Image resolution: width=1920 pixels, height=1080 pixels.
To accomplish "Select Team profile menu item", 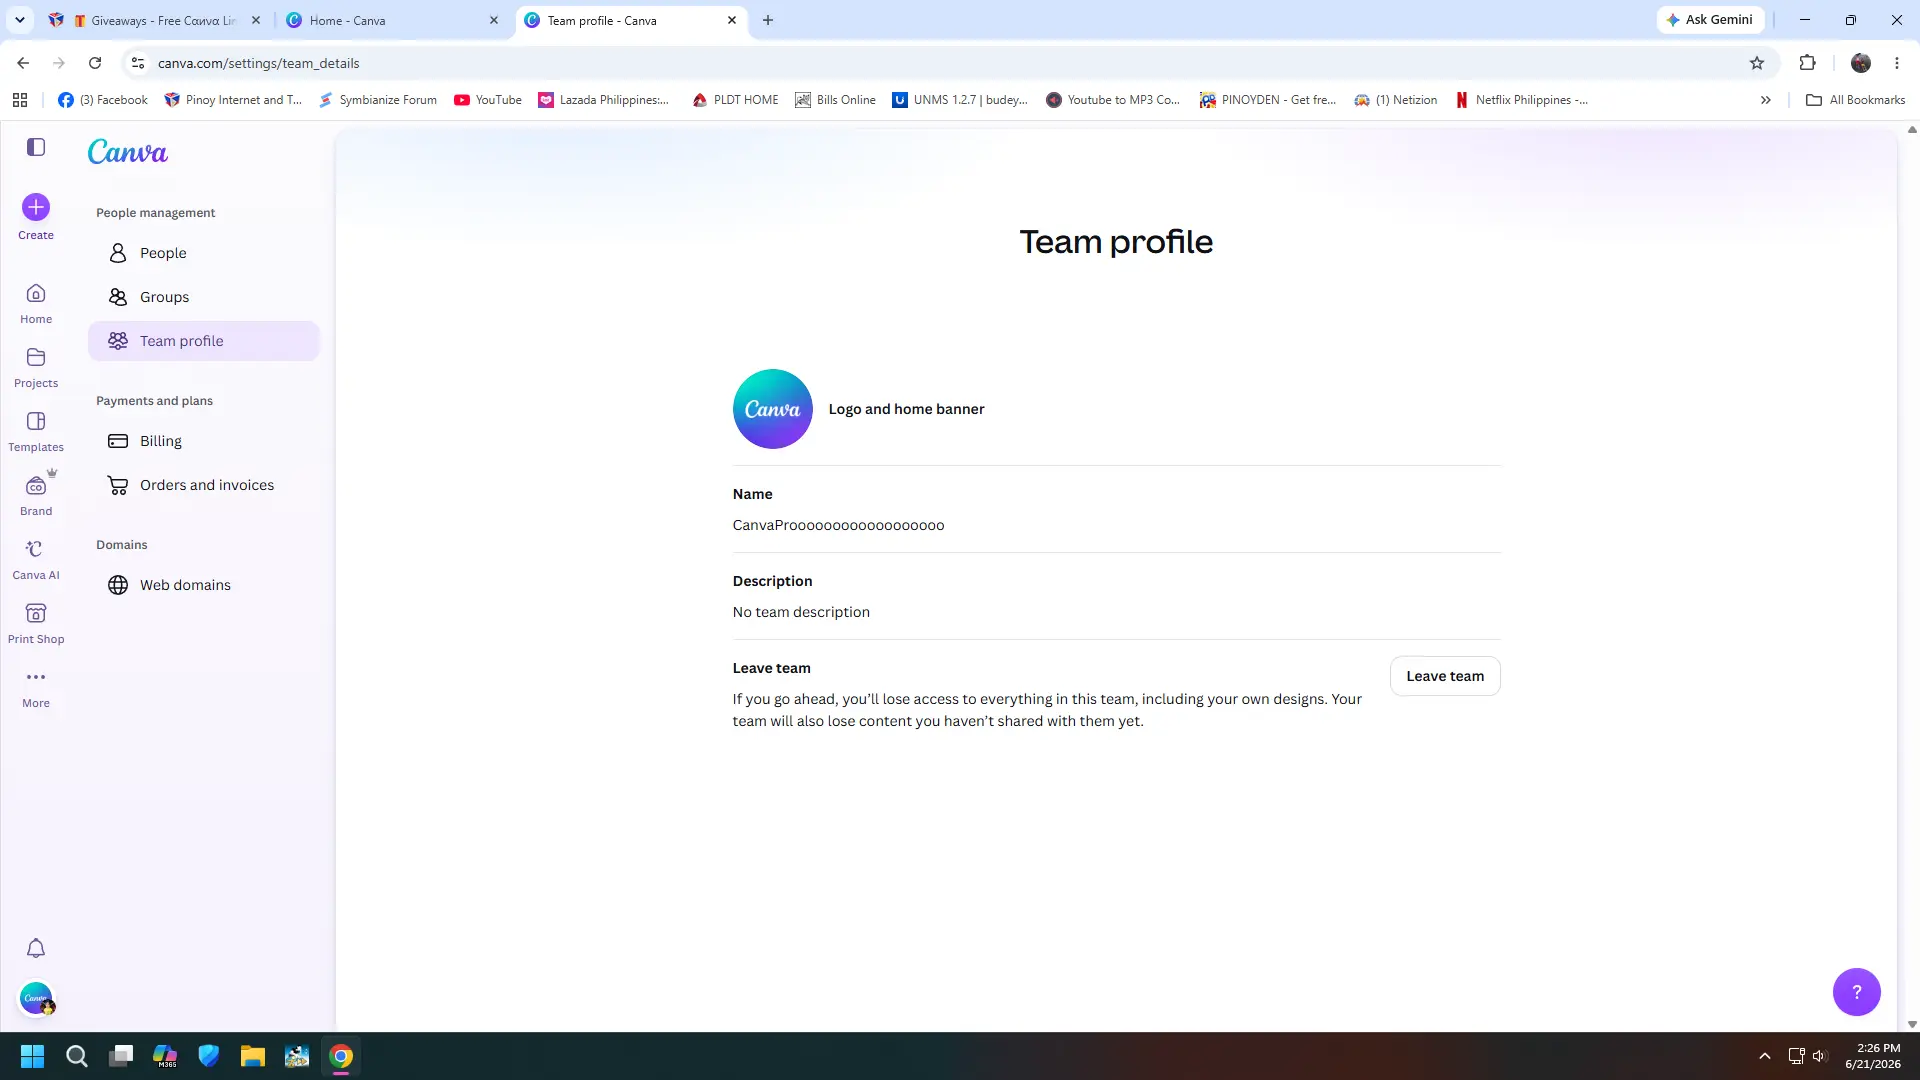I will [203, 341].
